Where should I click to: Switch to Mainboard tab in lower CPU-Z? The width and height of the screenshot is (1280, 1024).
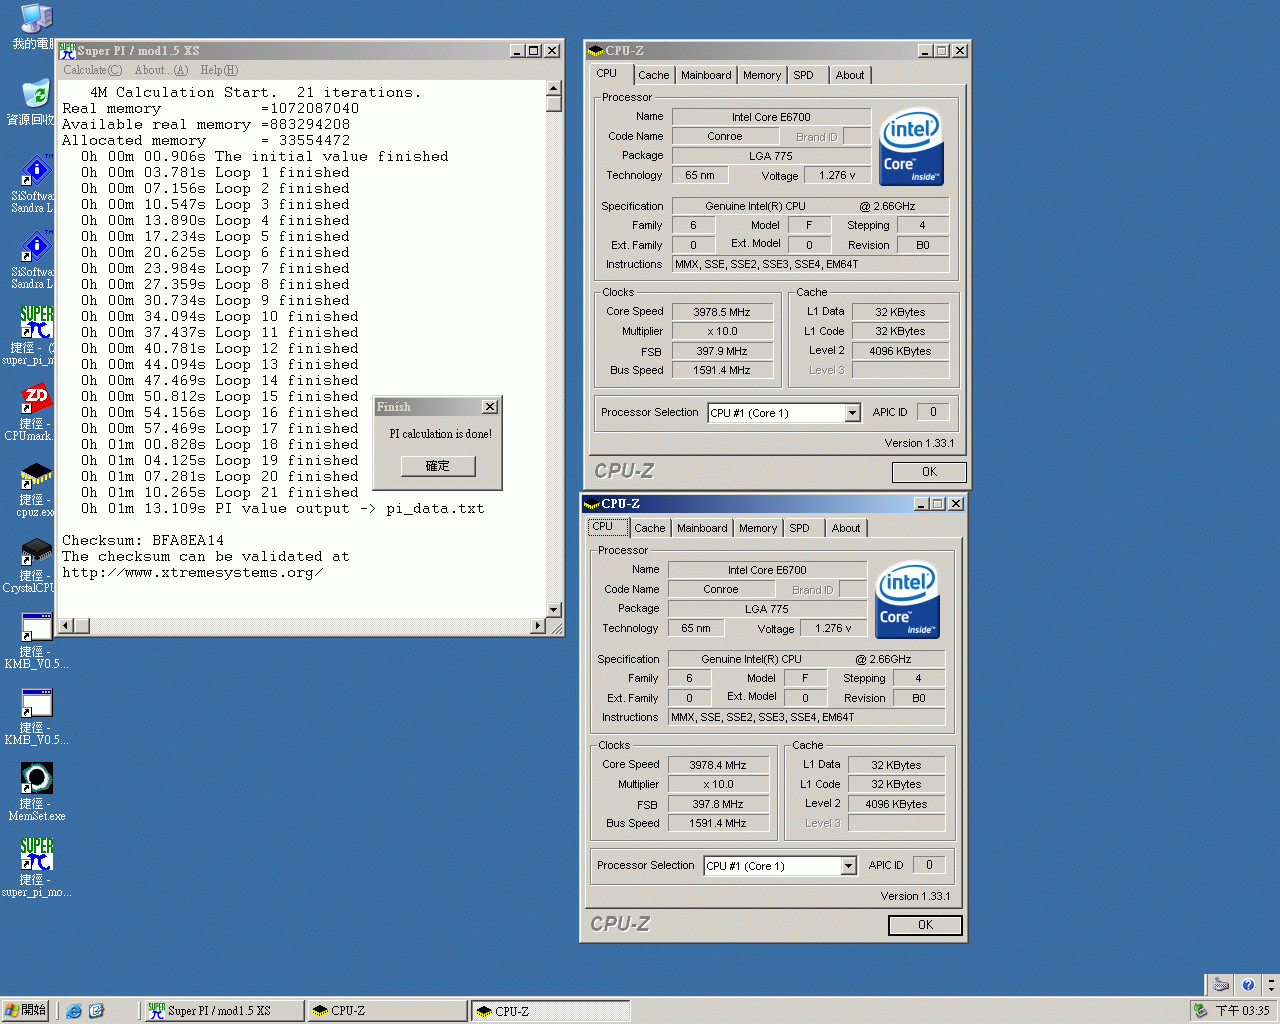click(x=702, y=528)
